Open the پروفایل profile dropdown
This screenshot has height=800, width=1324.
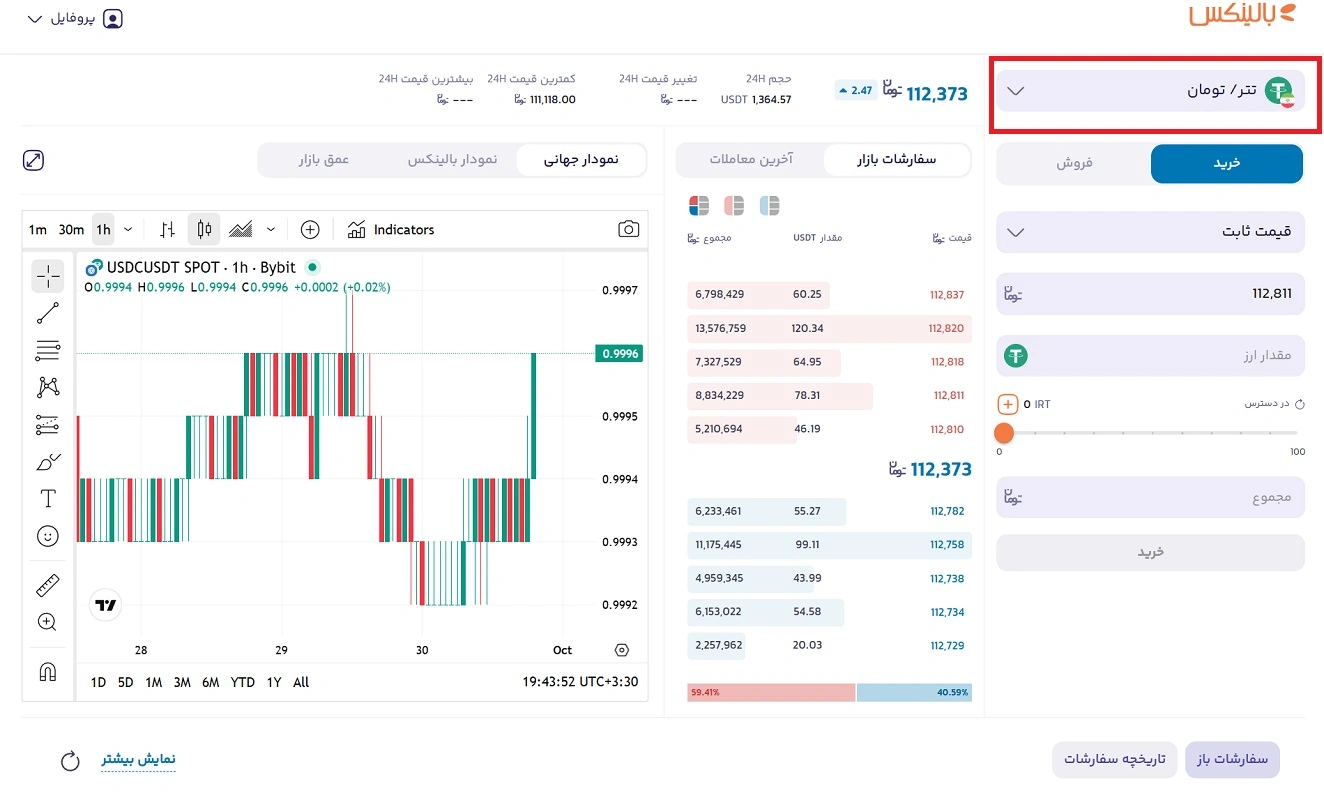click(75, 19)
